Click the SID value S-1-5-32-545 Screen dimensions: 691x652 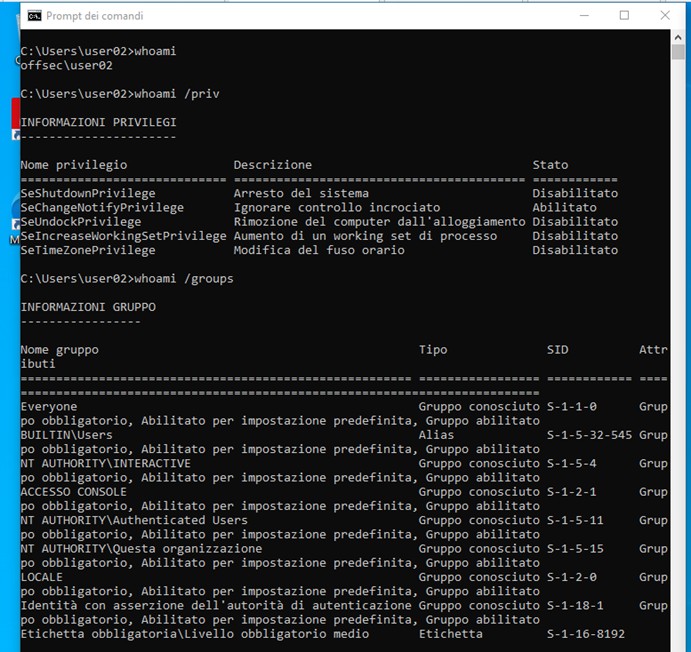pos(589,435)
